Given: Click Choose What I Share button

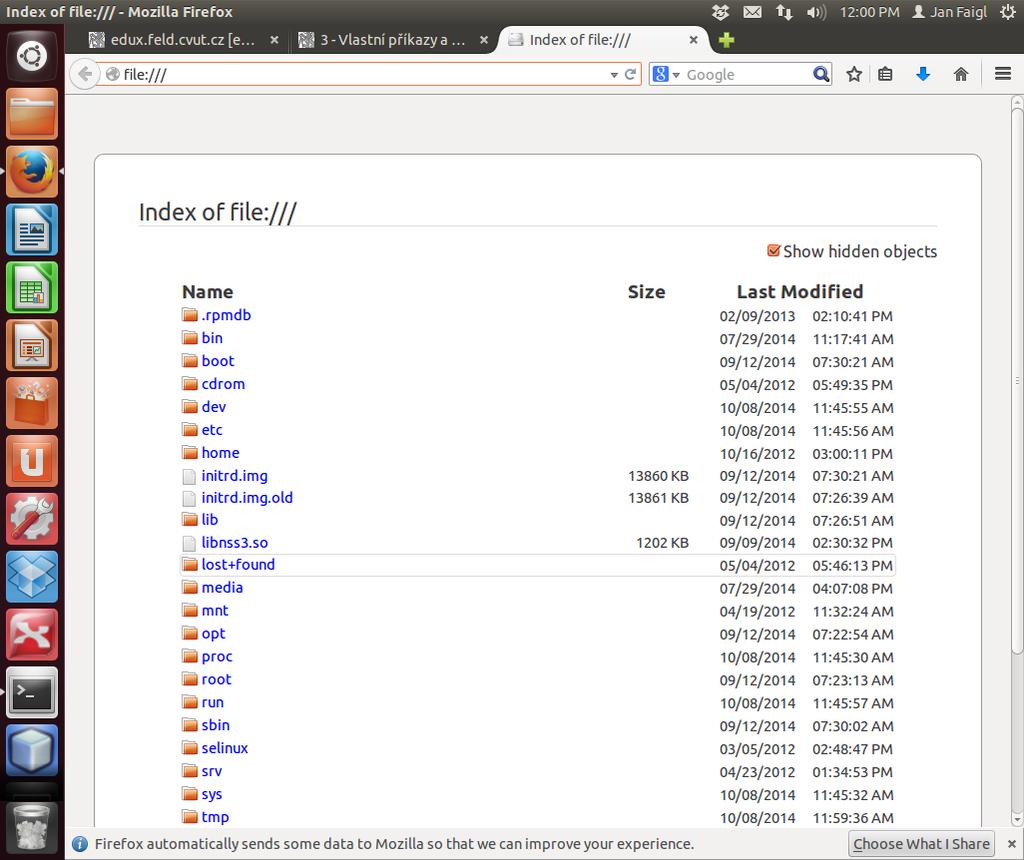Looking at the screenshot, I should [x=921, y=844].
